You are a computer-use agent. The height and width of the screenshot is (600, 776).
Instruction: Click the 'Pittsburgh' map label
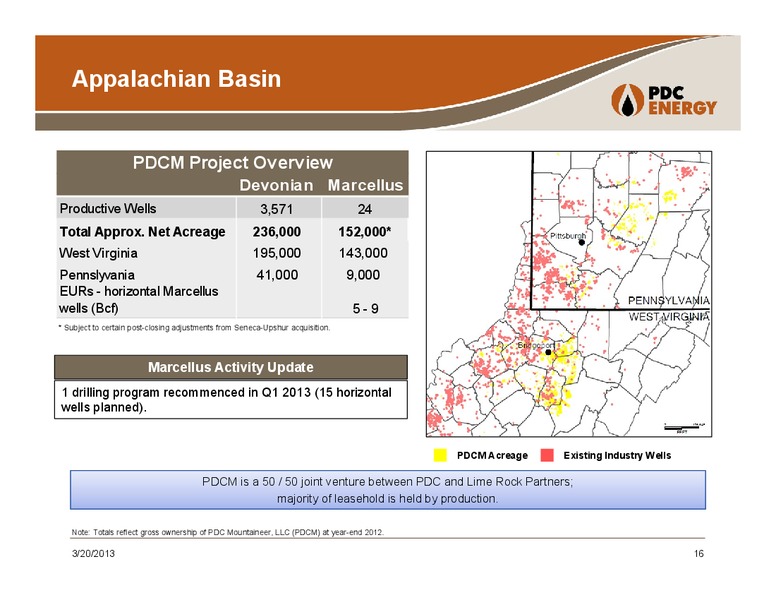568,236
